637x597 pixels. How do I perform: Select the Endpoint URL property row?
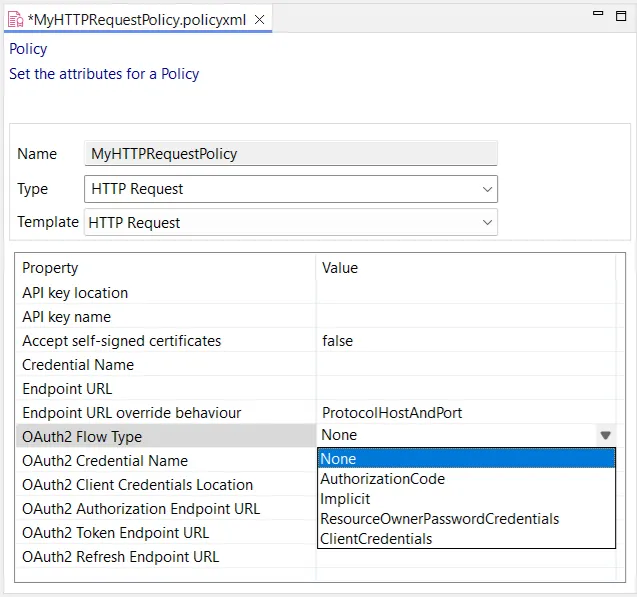pyautogui.click(x=166, y=388)
